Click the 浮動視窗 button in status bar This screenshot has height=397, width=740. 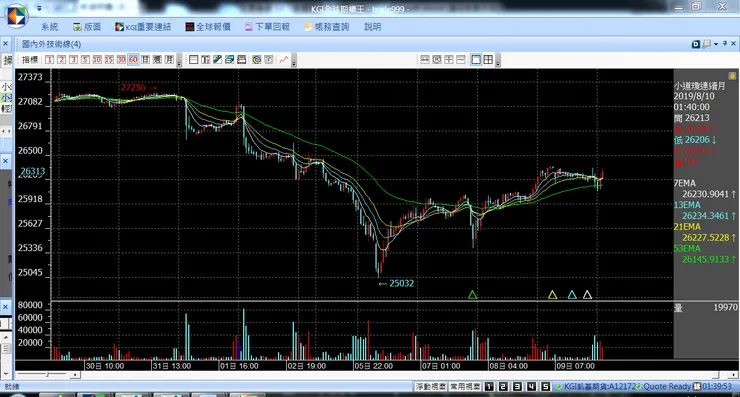click(430, 387)
